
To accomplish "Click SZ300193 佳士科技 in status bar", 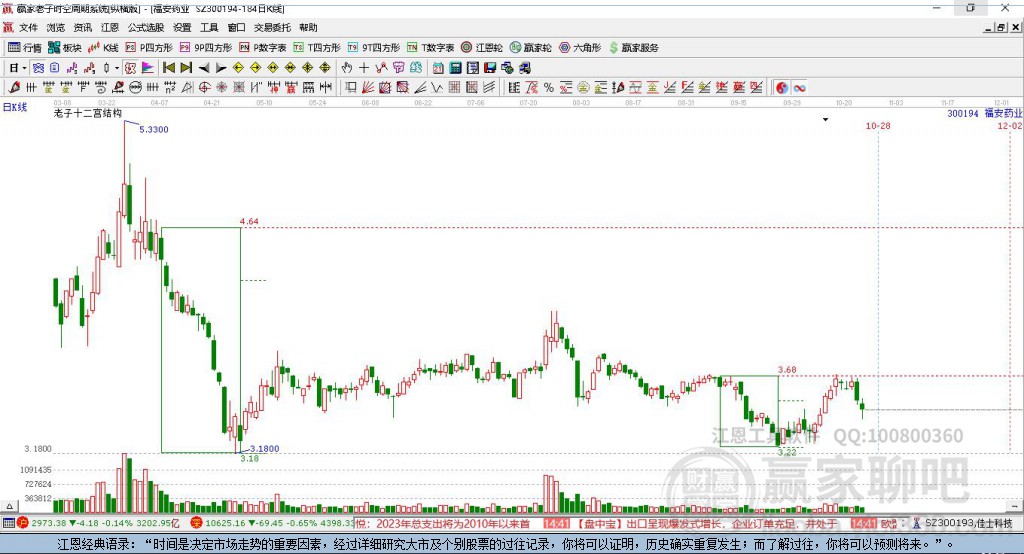I will click(x=969, y=523).
